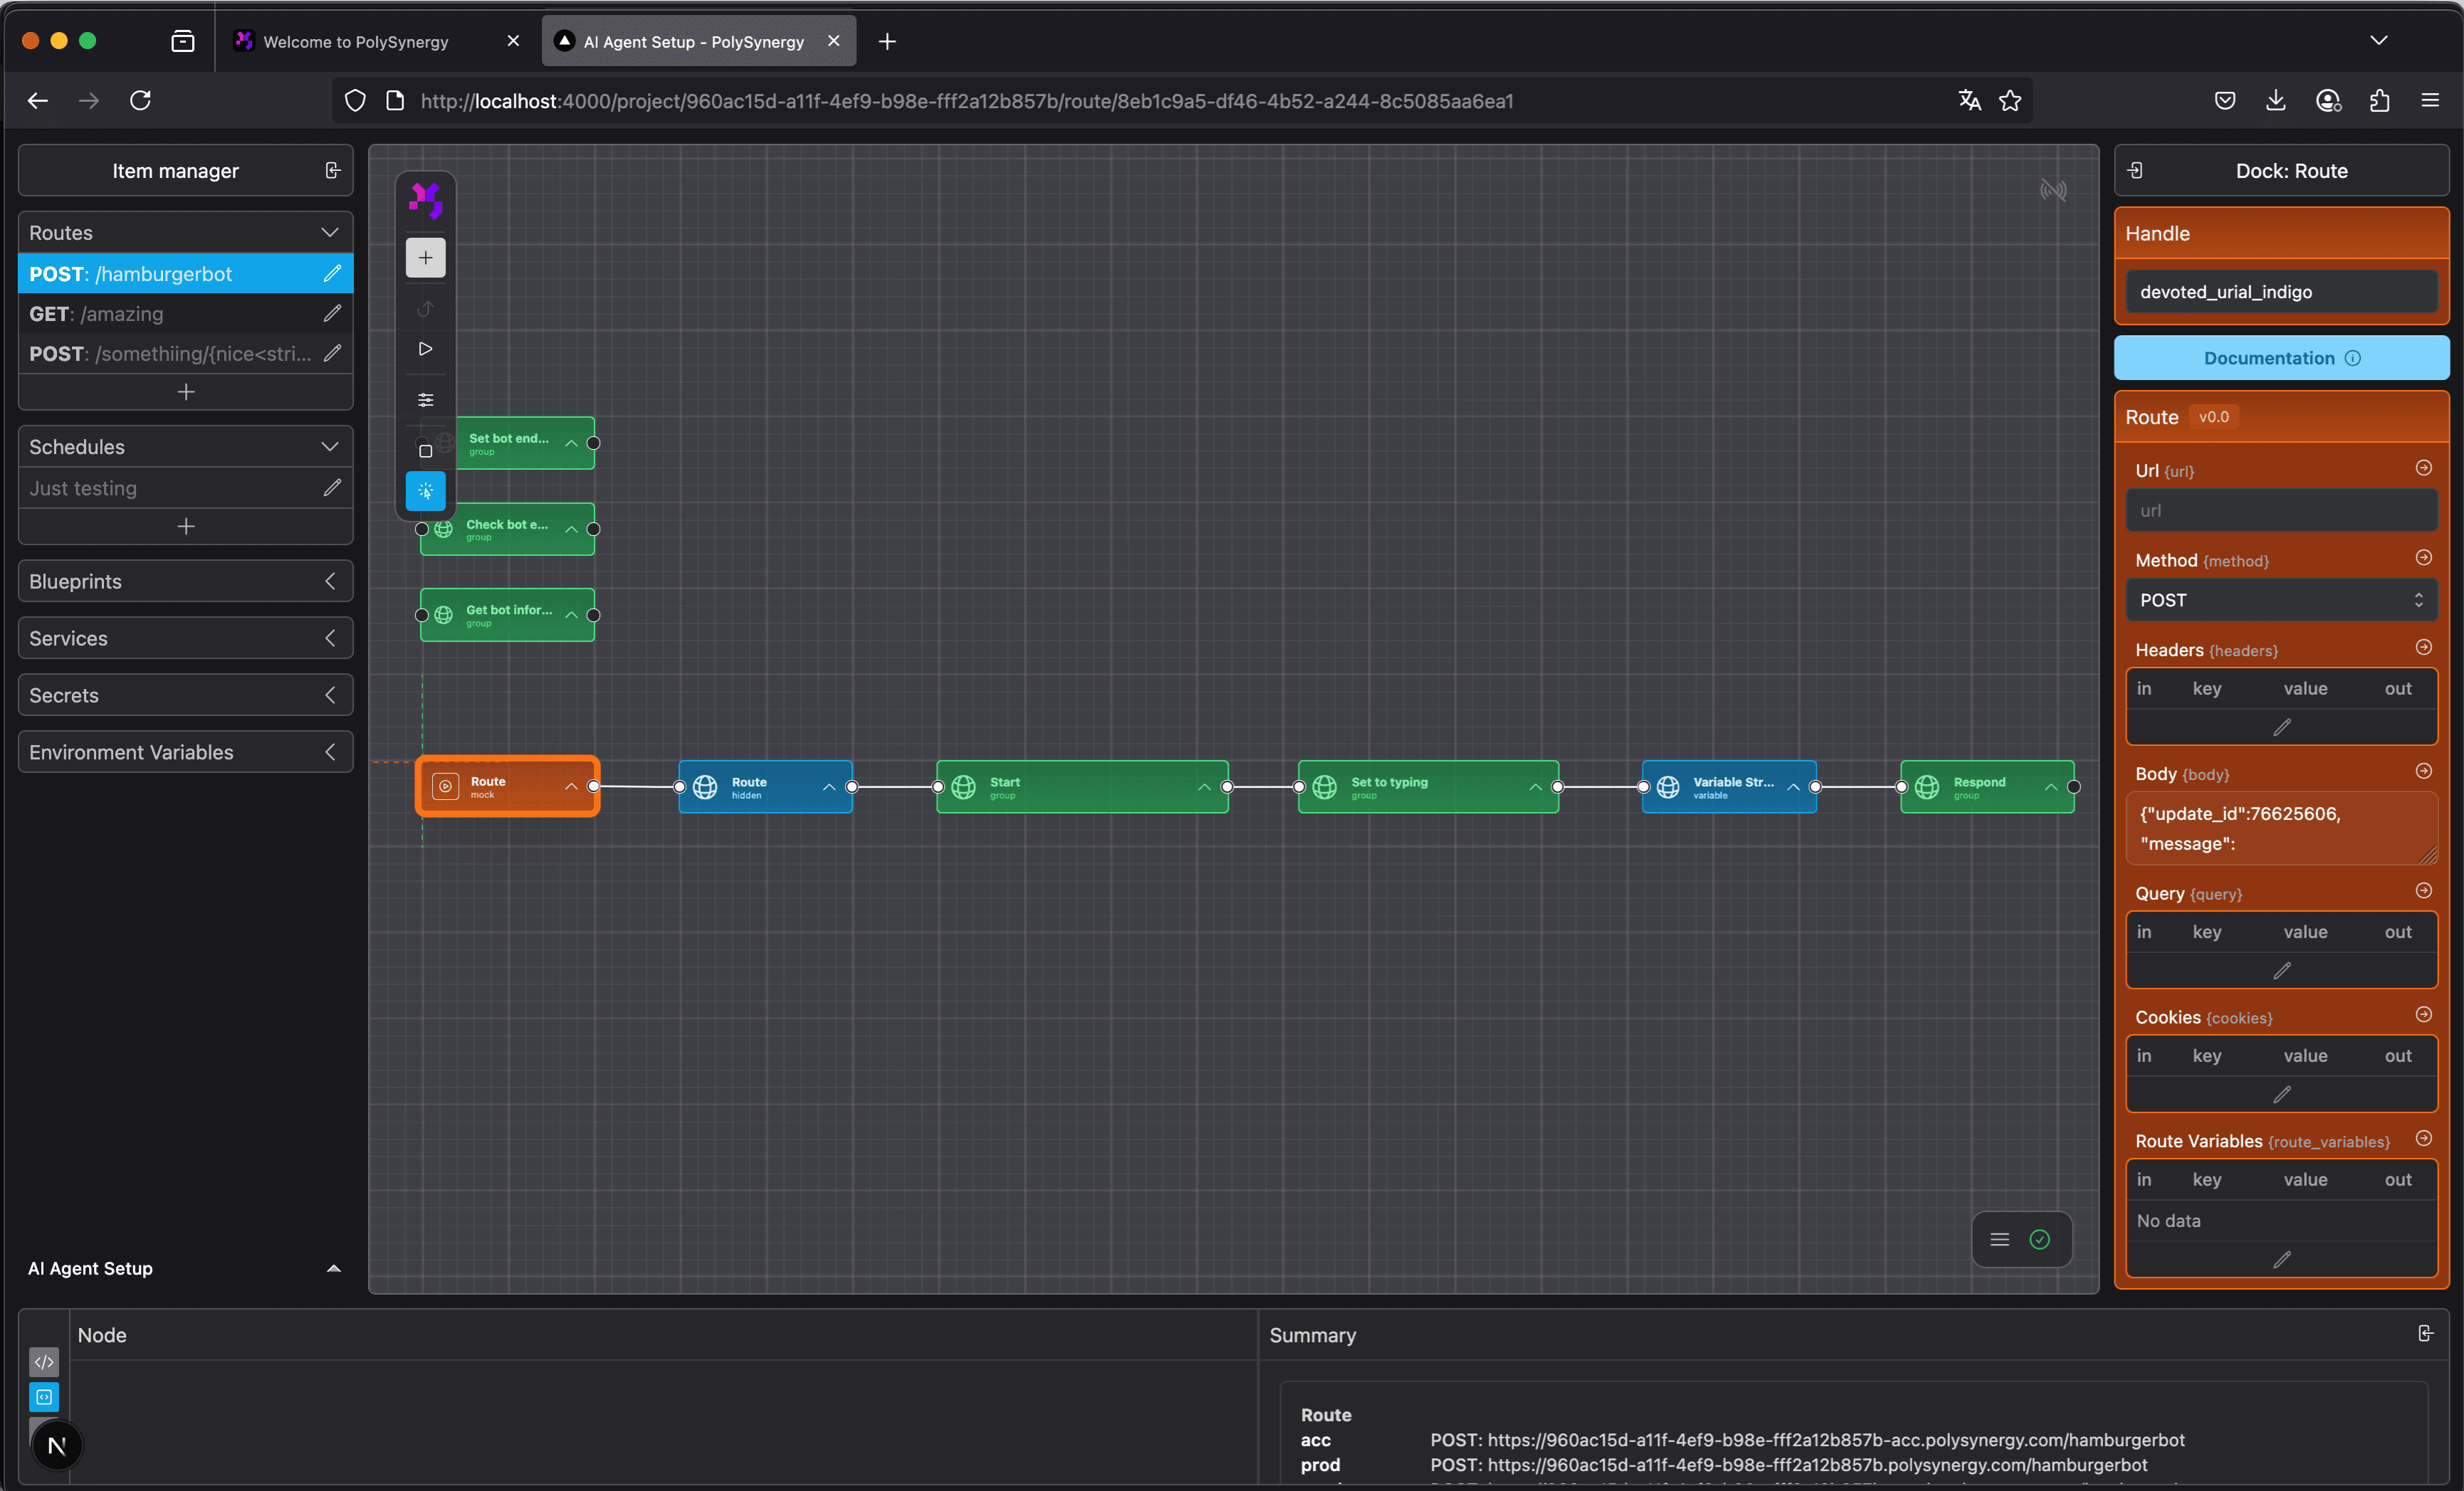
Task: Collapse the Dock: Route panel icon
Action: pos(2134,171)
